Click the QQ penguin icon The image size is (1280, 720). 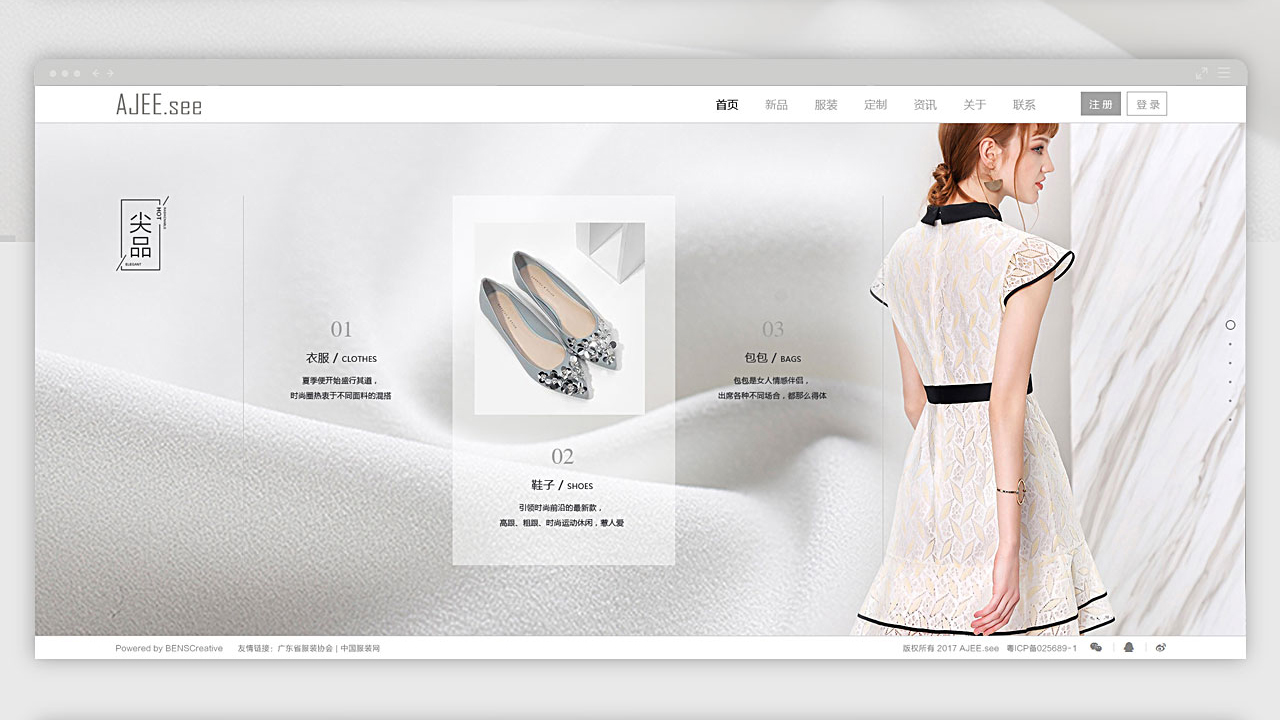1129,648
